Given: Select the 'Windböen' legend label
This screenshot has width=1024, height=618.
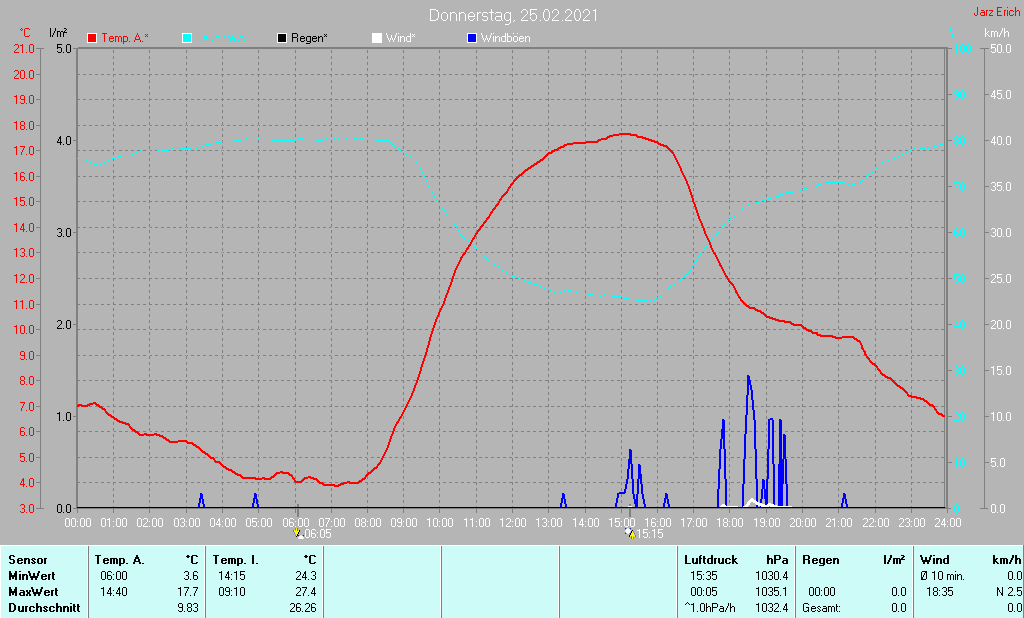Looking at the screenshot, I should (x=505, y=39).
